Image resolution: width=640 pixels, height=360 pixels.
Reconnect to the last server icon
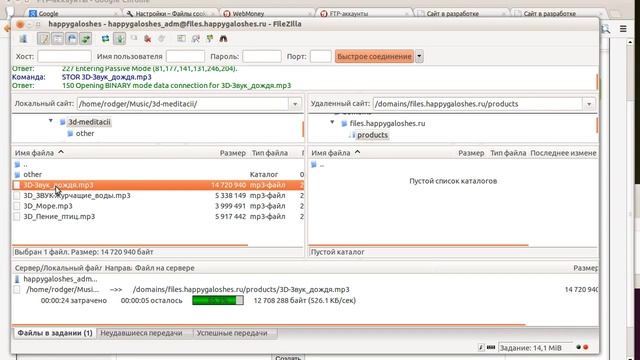(162, 39)
